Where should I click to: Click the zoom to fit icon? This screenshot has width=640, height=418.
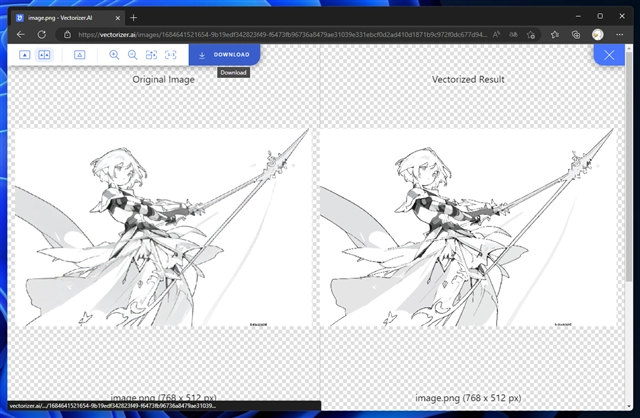coord(151,55)
